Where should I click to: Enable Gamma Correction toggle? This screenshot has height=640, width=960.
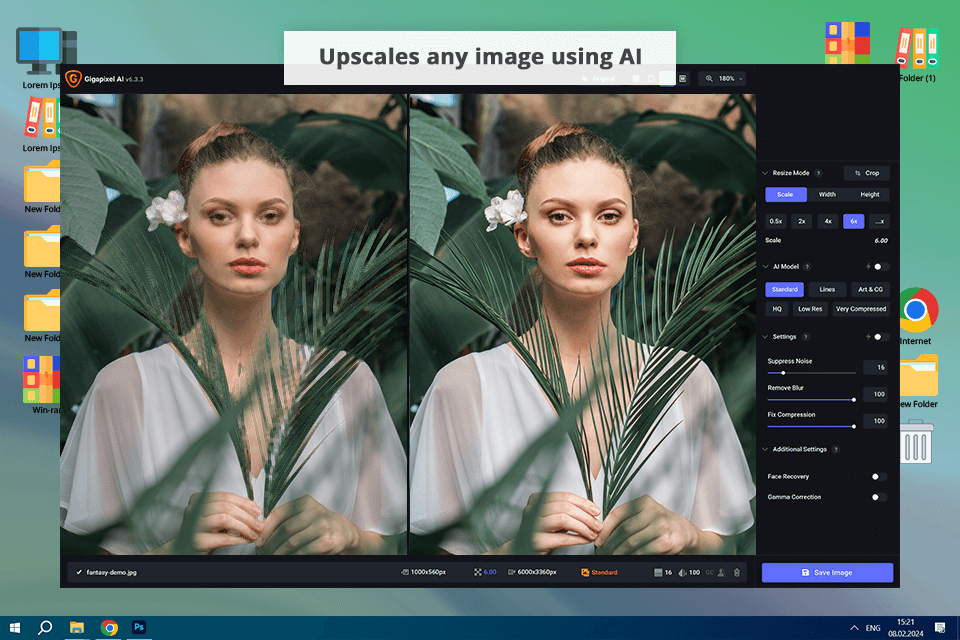[x=879, y=497]
